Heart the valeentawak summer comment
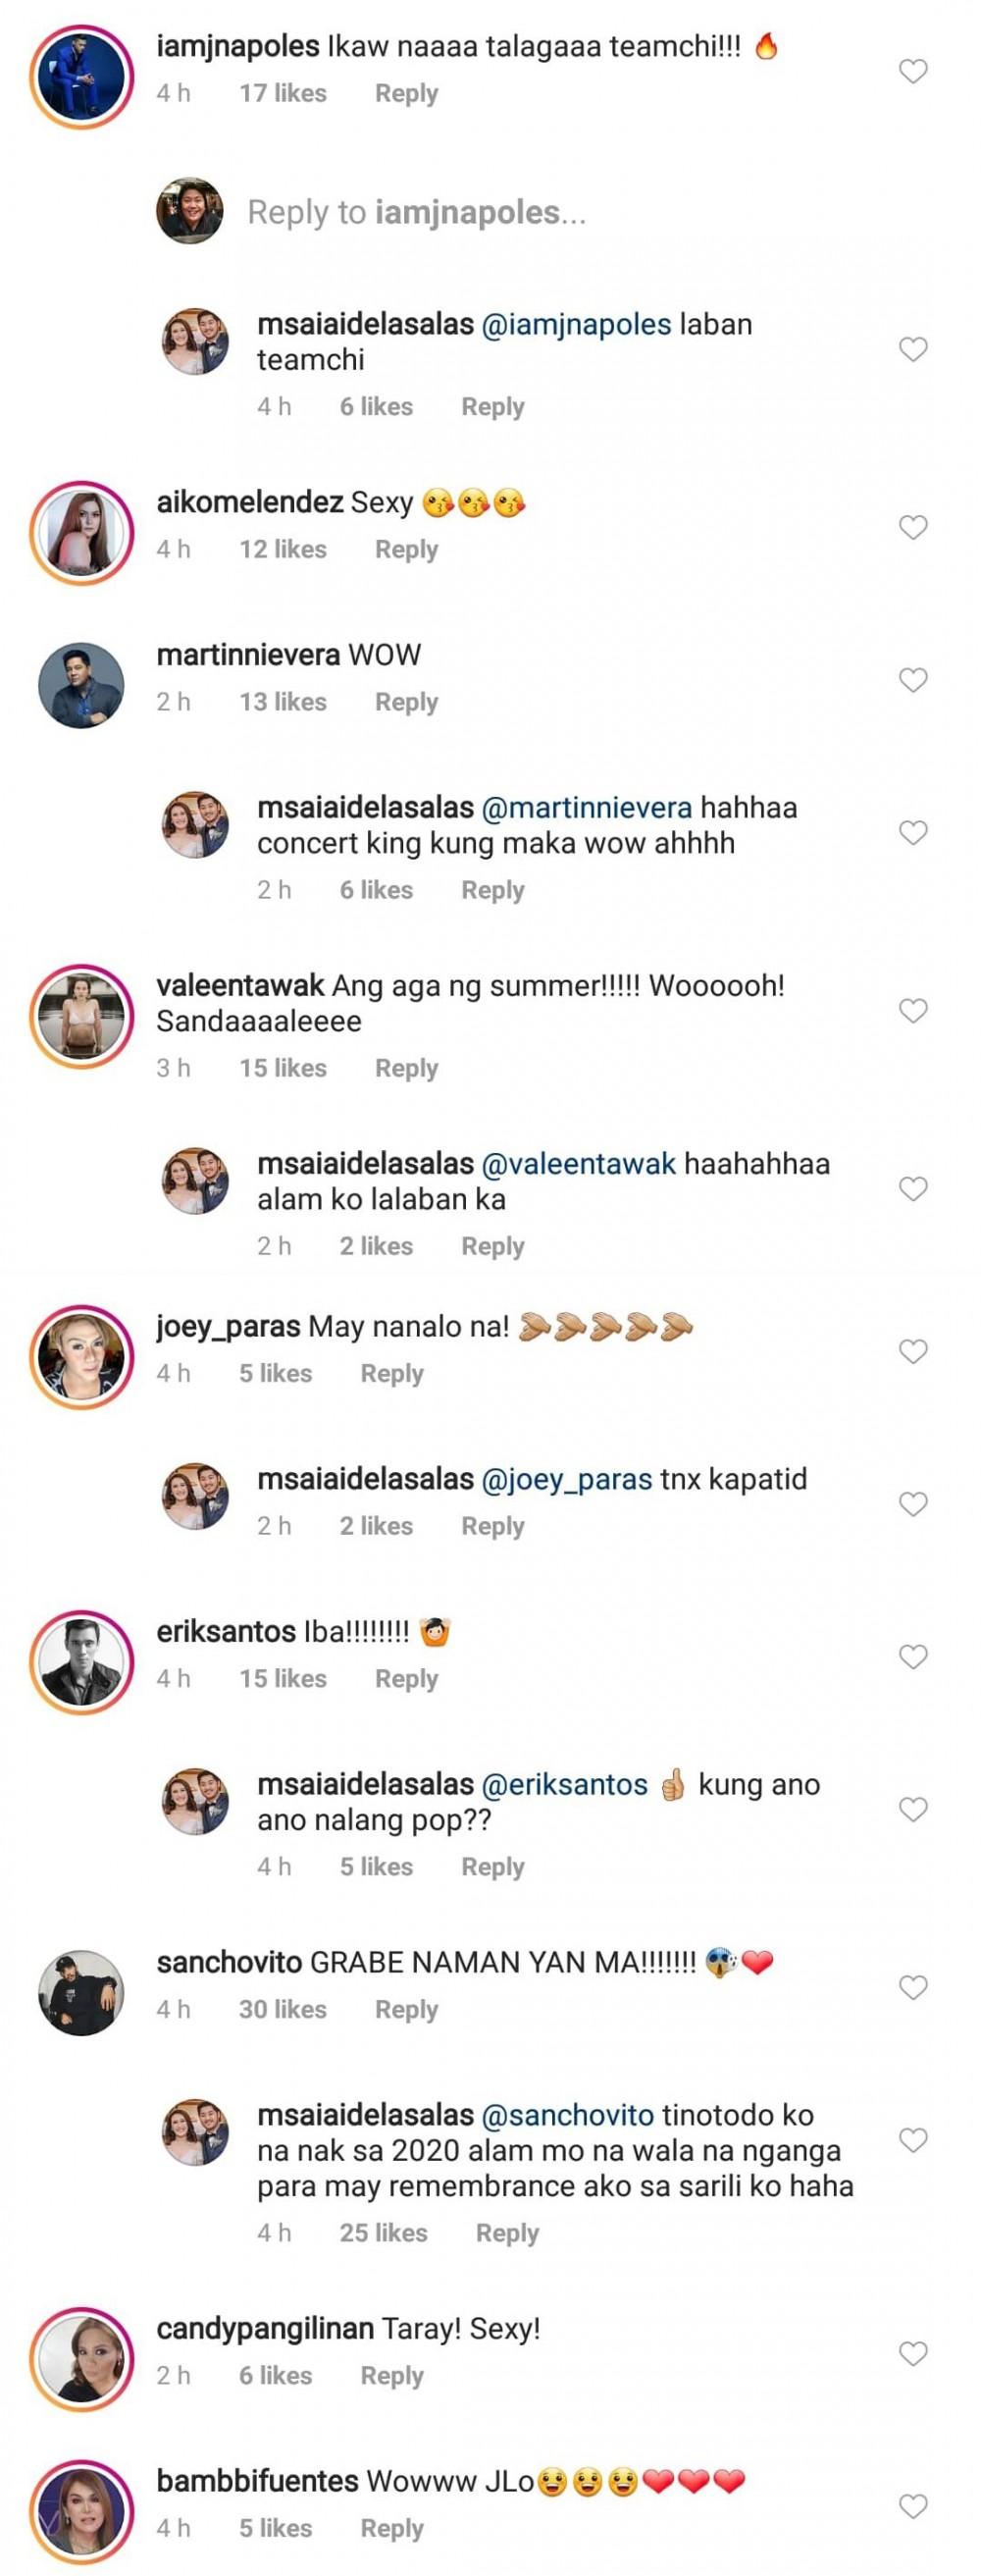Viewport: 981px width, 2576px height. tap(913, 1010)
